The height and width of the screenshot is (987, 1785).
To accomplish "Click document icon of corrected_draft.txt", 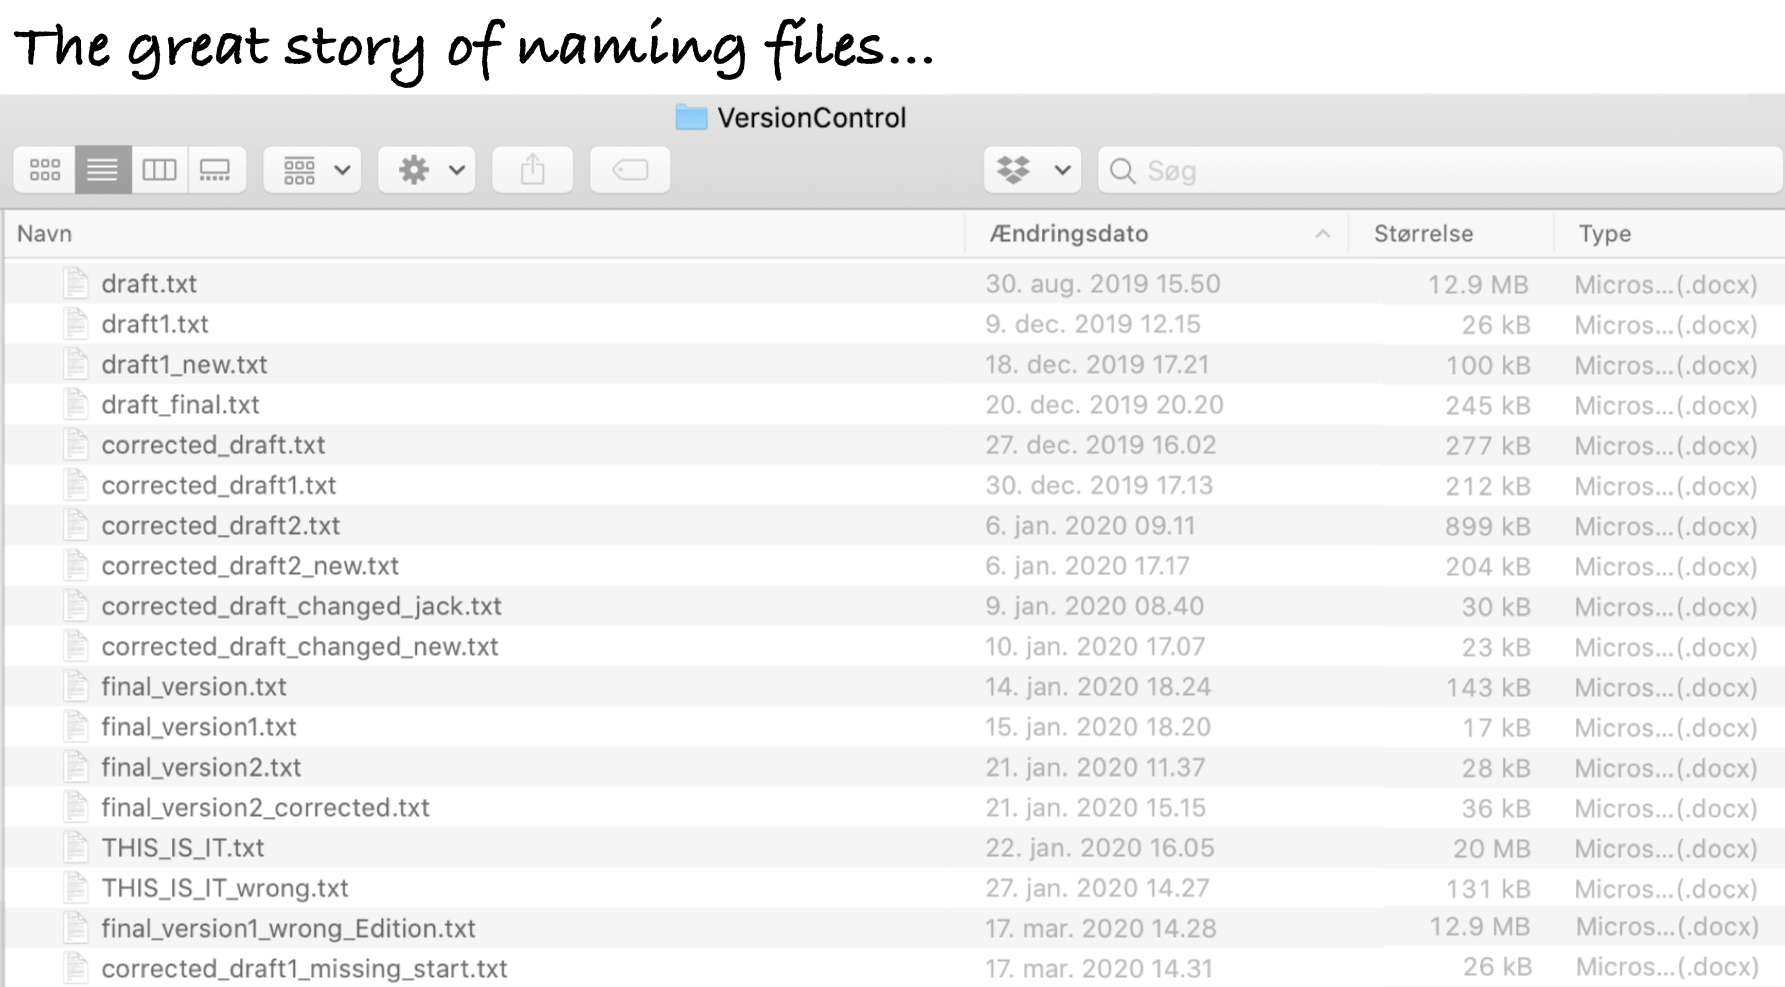I will click(x=76, y=444).
